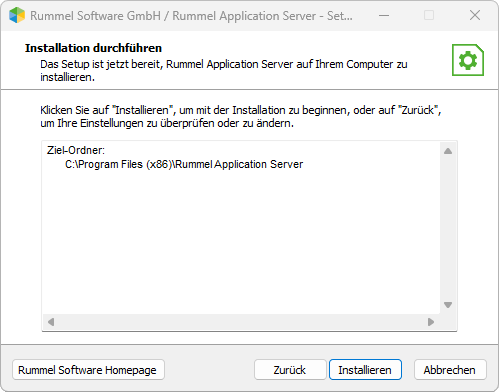
Task: Click the scroll right arrow in summary box
Action: (x=431, y=322)
